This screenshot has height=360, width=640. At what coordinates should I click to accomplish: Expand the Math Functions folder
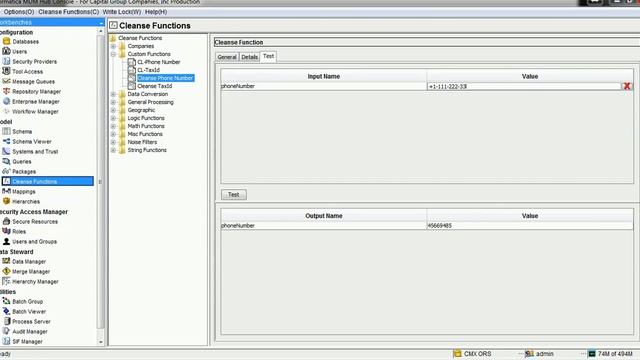point(113,126)
